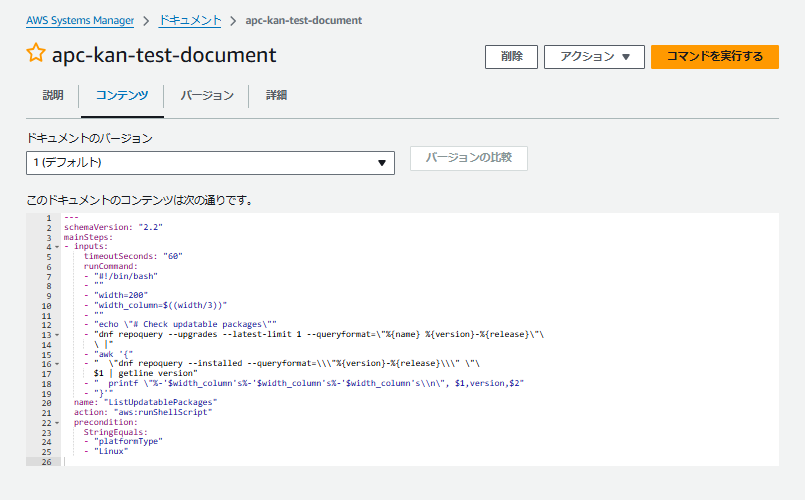Click the runCommand: line
Screen dimensions: 805x500
pyautogui.click(x=110, y=266)
